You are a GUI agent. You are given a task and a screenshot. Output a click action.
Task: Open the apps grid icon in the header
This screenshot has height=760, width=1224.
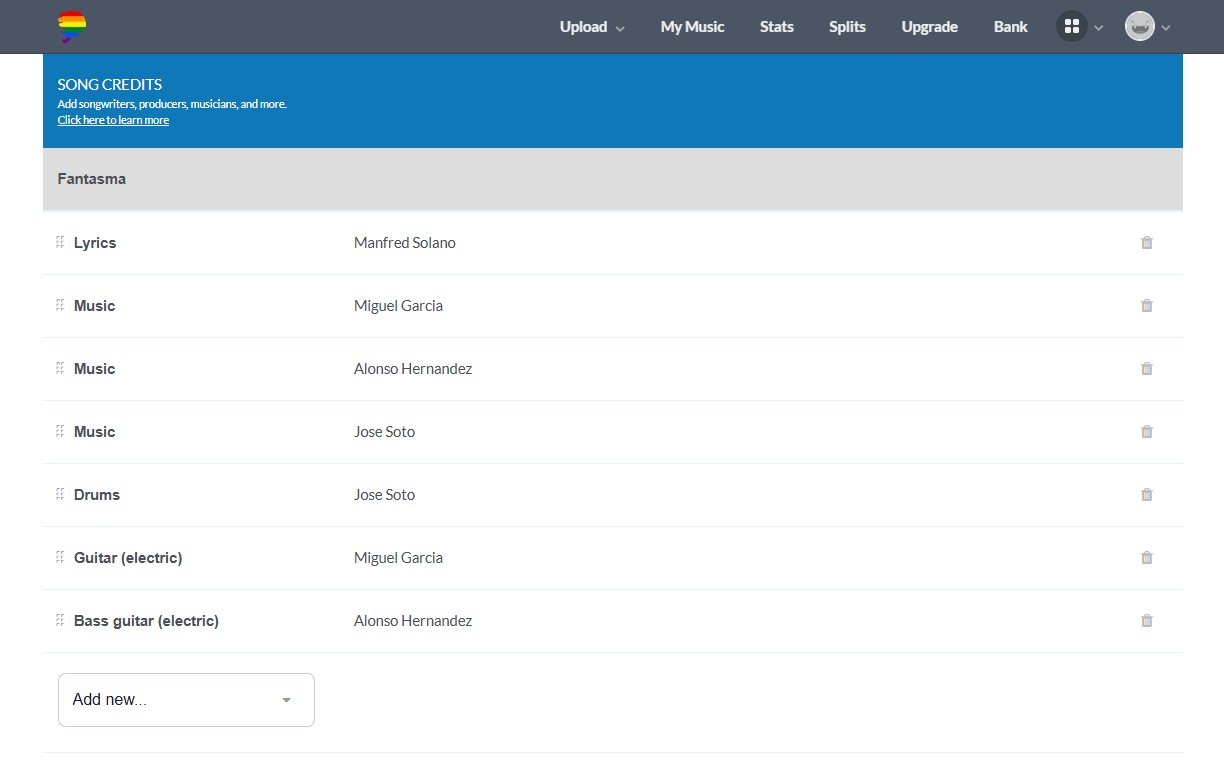[x=1072, y=27]
